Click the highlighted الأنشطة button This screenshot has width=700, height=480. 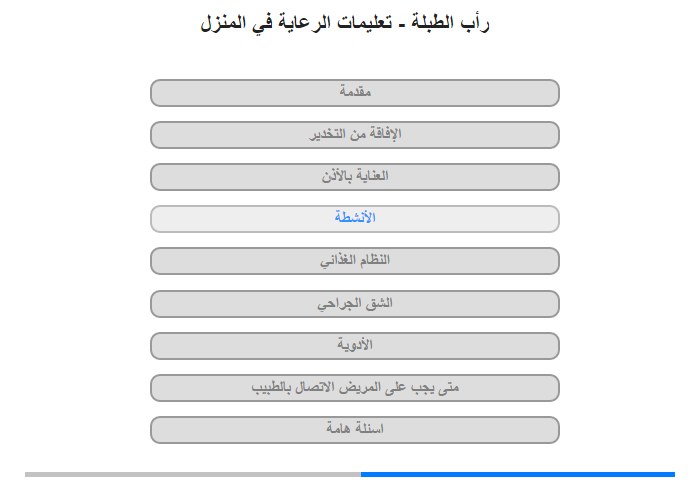(x=355, y=219)
